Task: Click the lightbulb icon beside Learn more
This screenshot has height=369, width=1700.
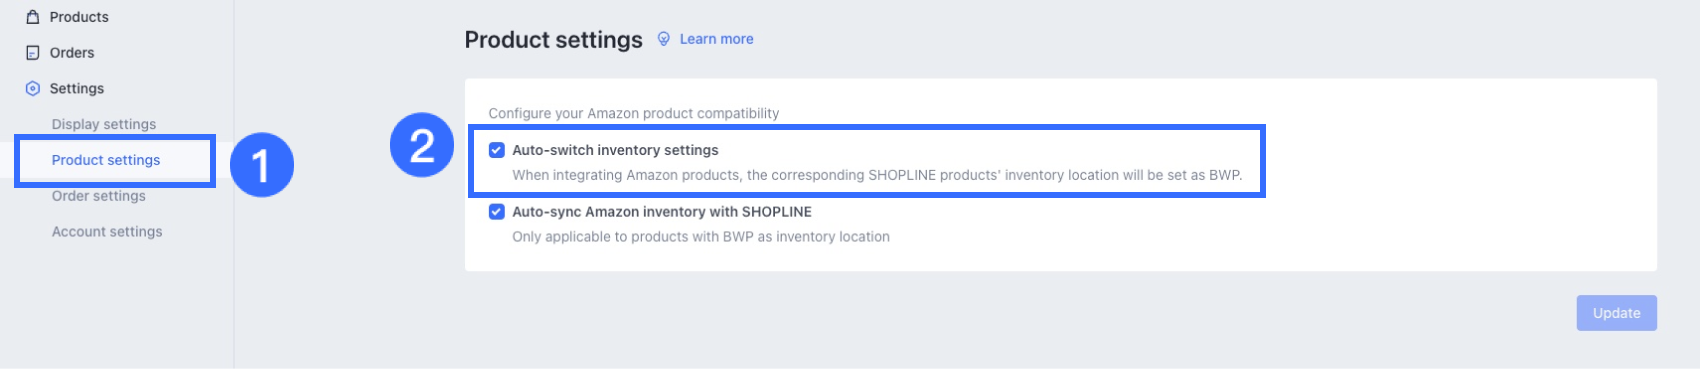Action: click(664, 39)
